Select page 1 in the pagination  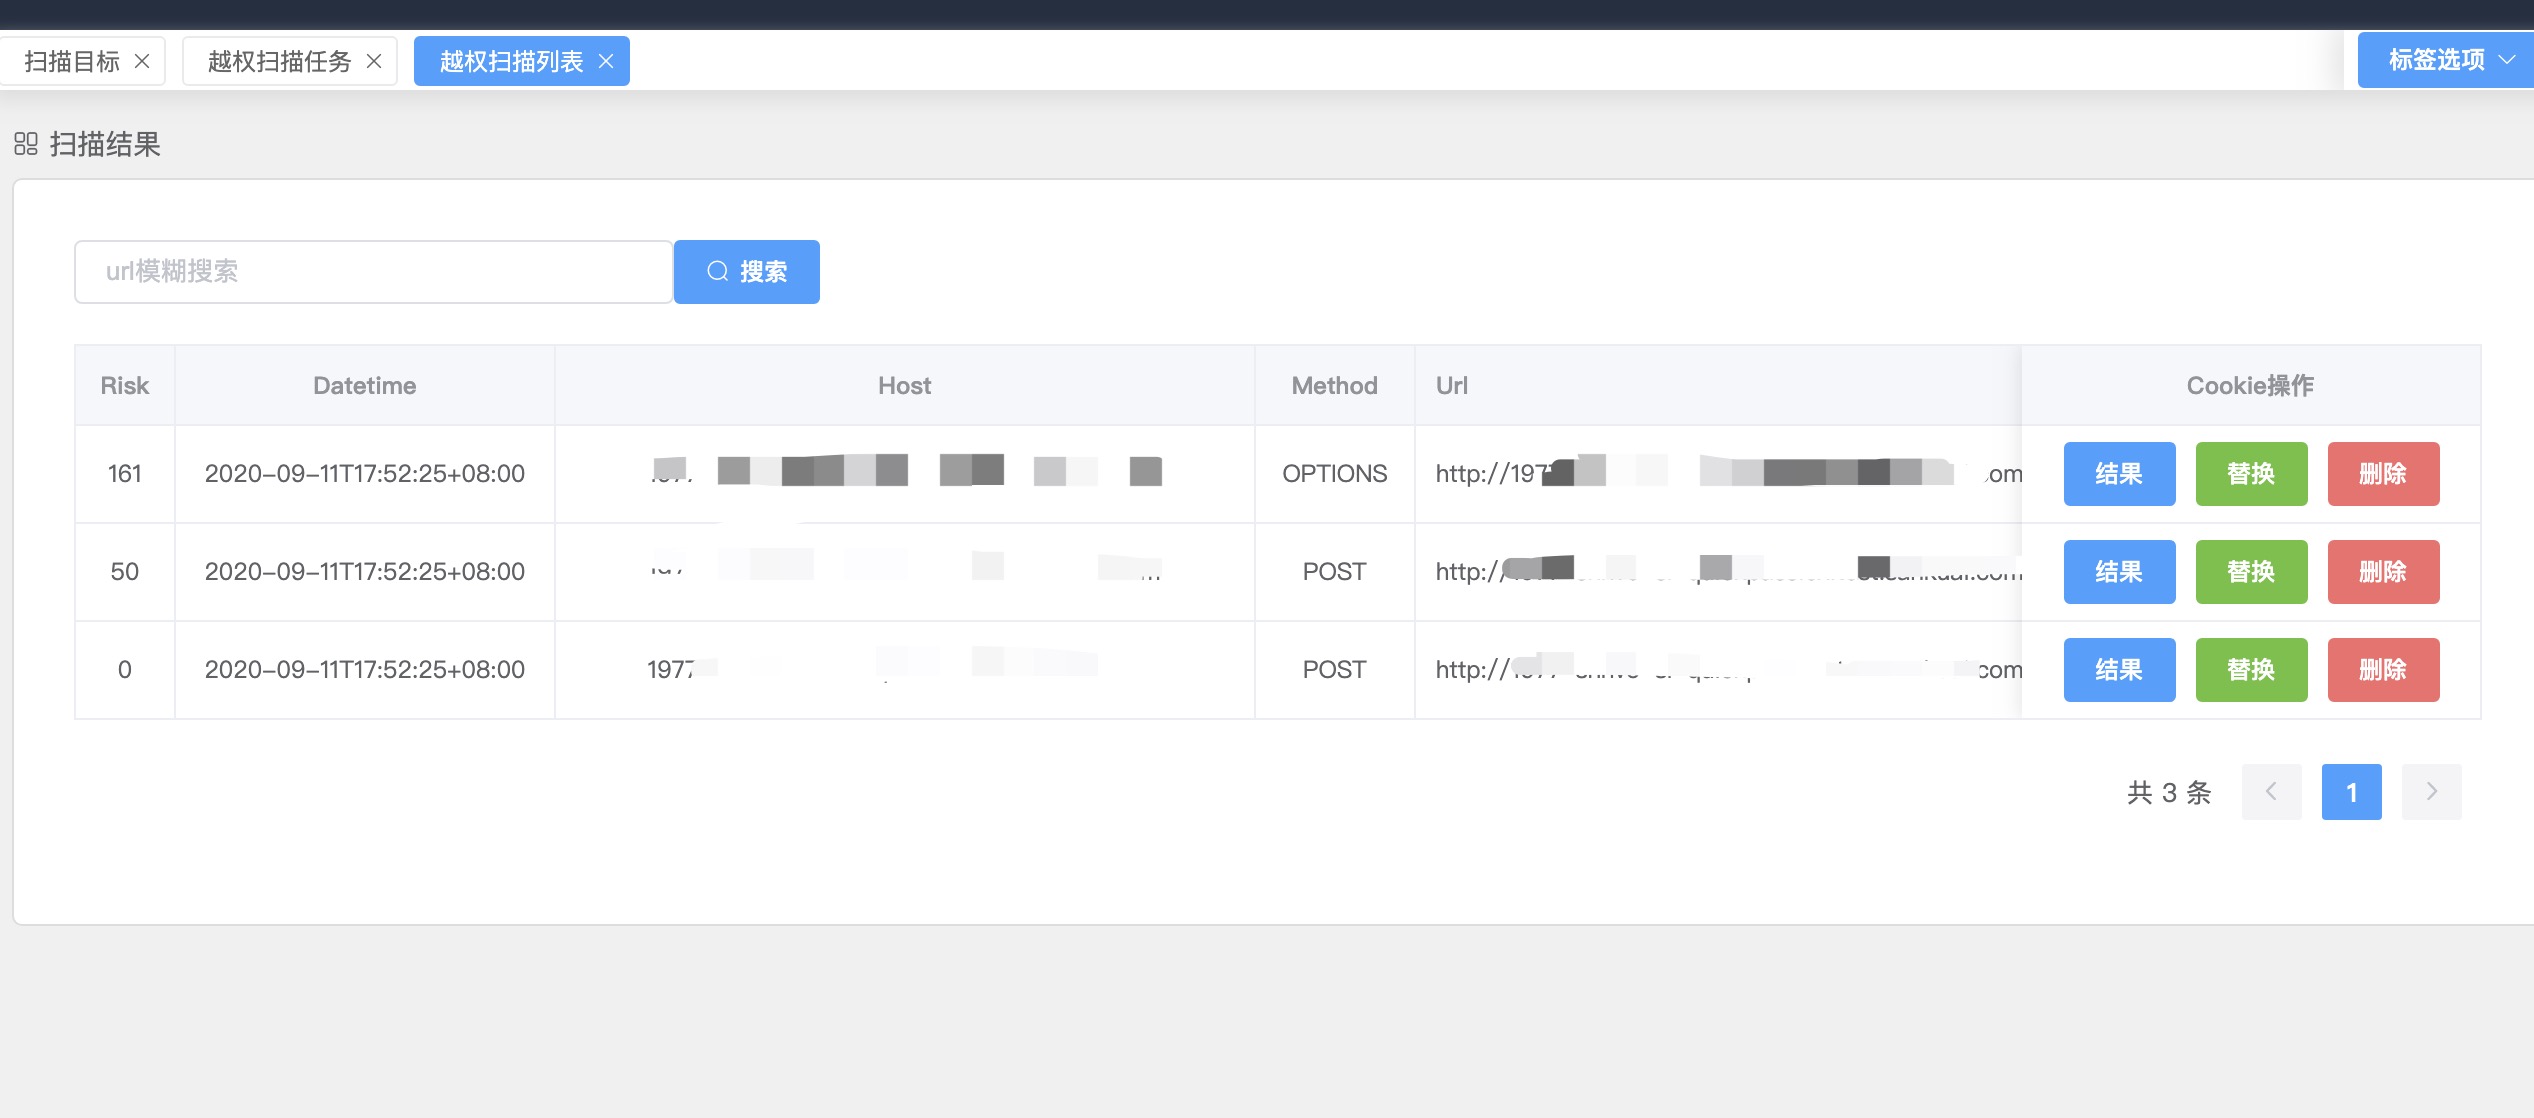point(2352,791)
